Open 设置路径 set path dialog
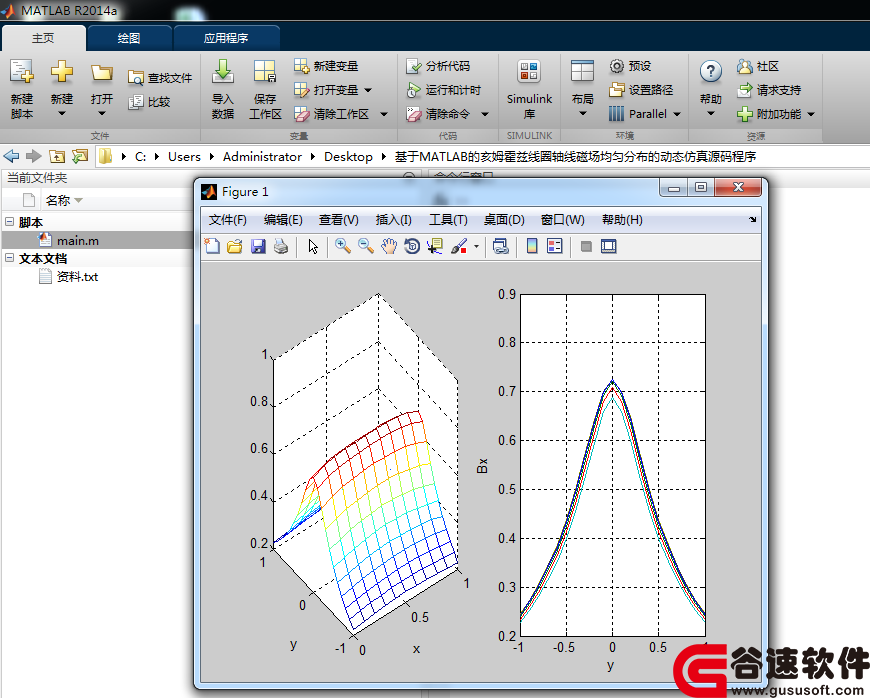Viewport: 870px width, 698px height. [641, 90]
